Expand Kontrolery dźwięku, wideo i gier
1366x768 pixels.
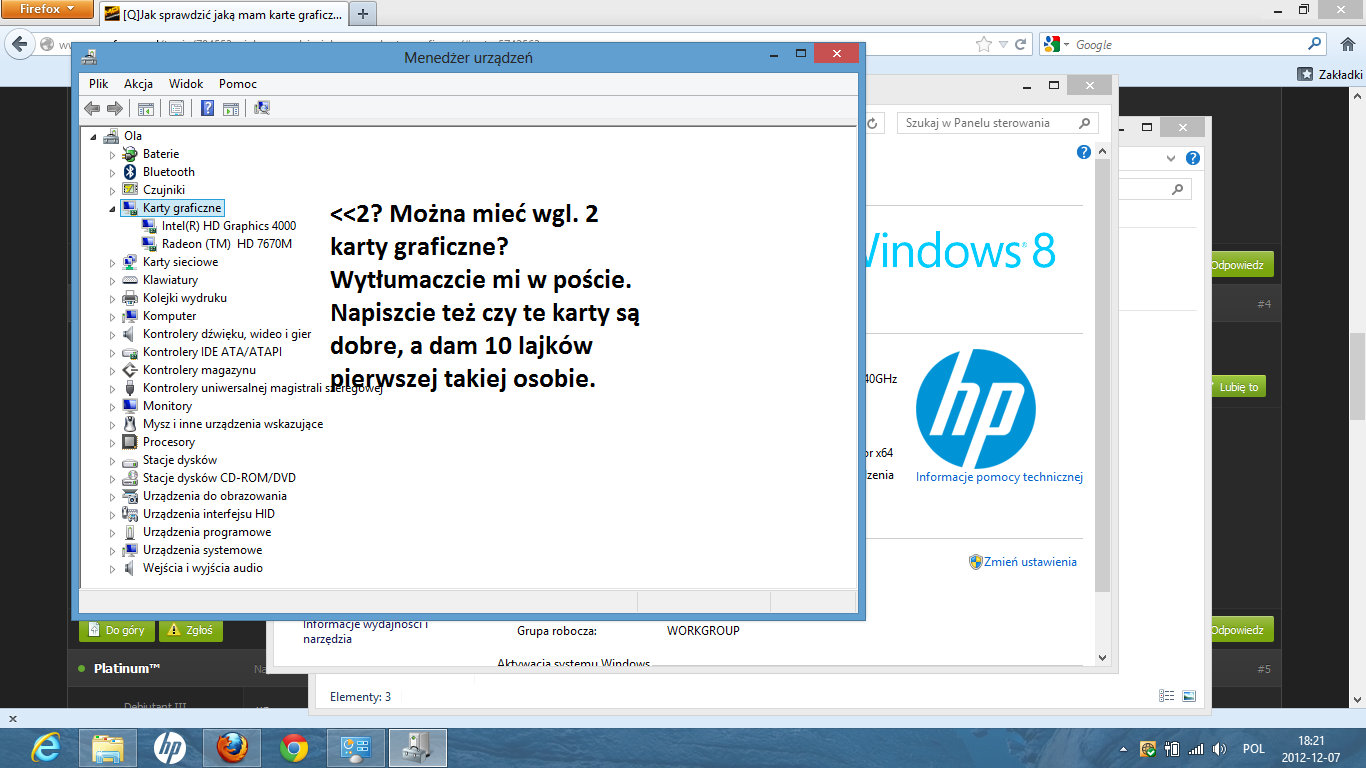(x=113, y=334)
